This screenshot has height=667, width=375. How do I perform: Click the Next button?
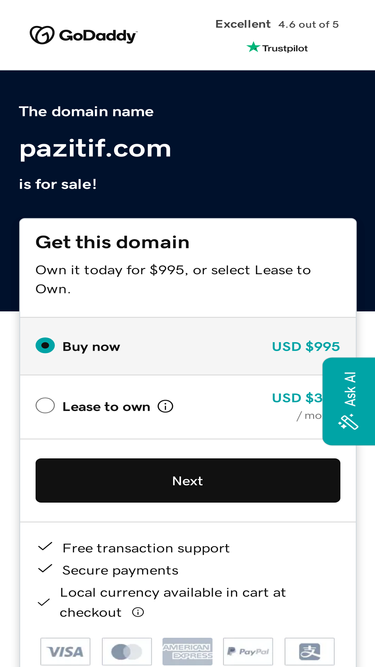pyautogui.click(x=188, y=480)
